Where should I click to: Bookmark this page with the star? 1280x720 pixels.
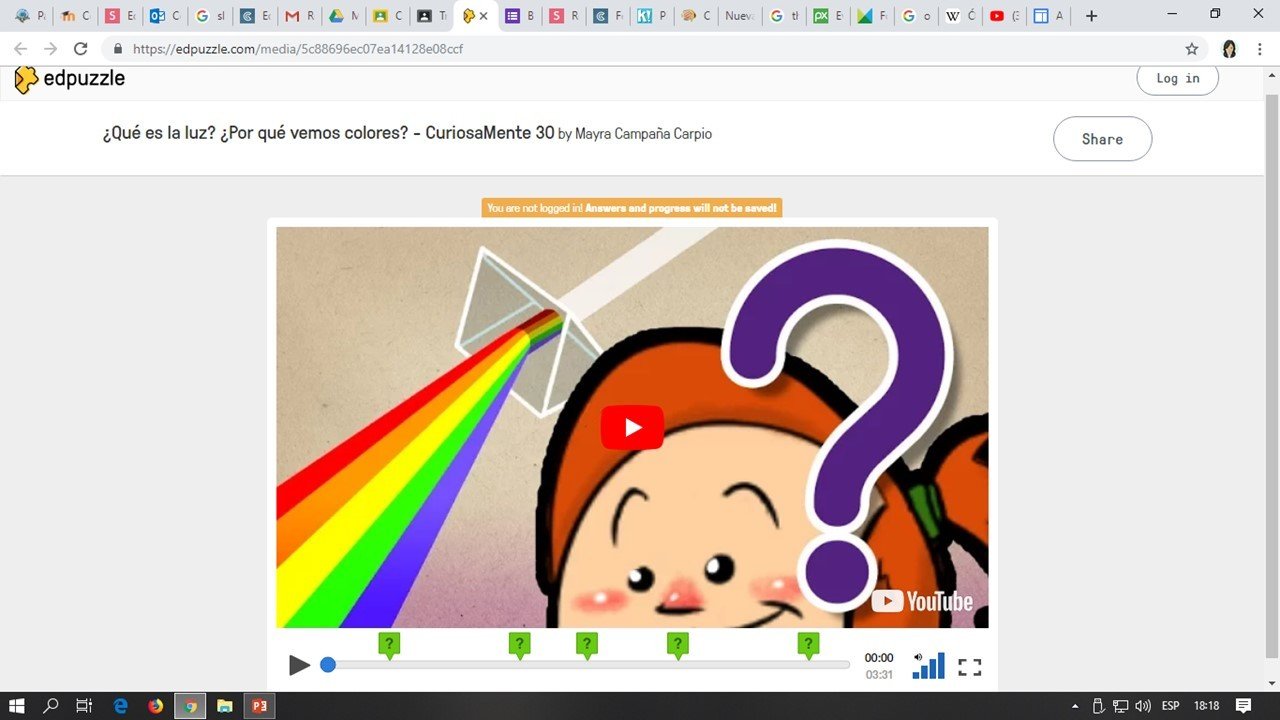[1191, 49]
